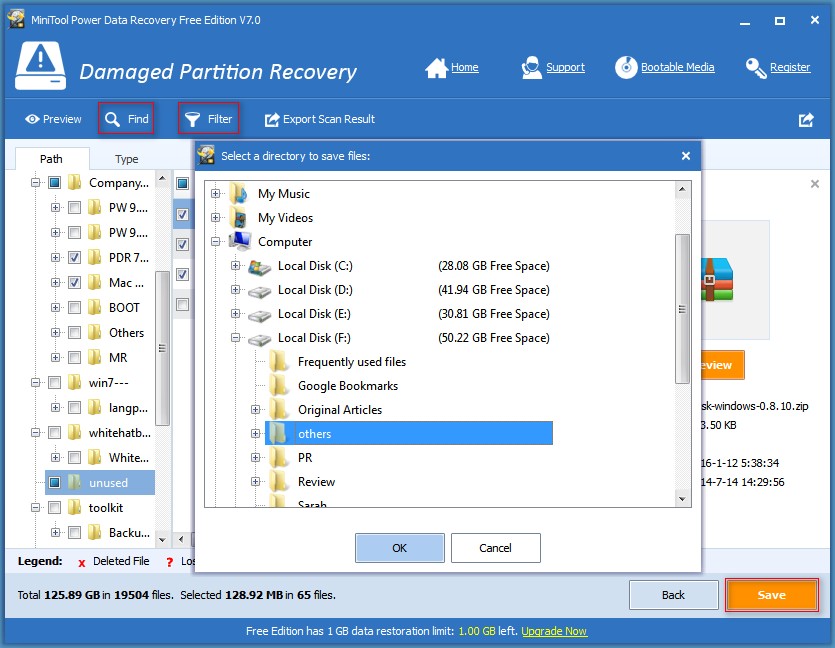The image size is (835, 648).
Task: Click the BOOT folder icon in Path tree
Action: click(94, 308)
